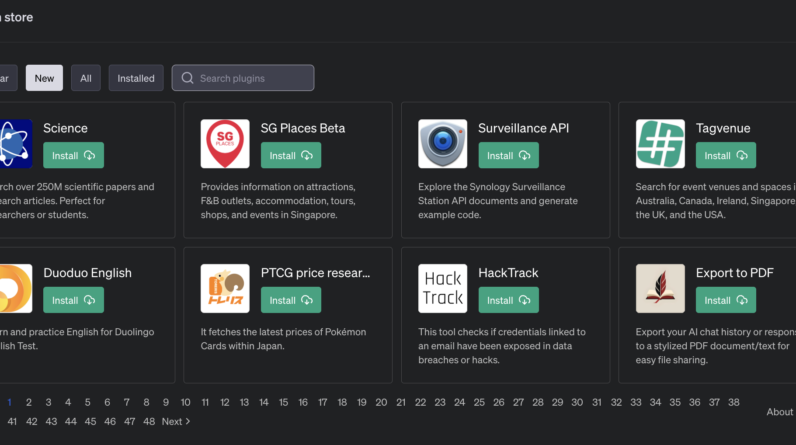
Task: Click the SG Places Beta pin logo
Action: point(225,144)
